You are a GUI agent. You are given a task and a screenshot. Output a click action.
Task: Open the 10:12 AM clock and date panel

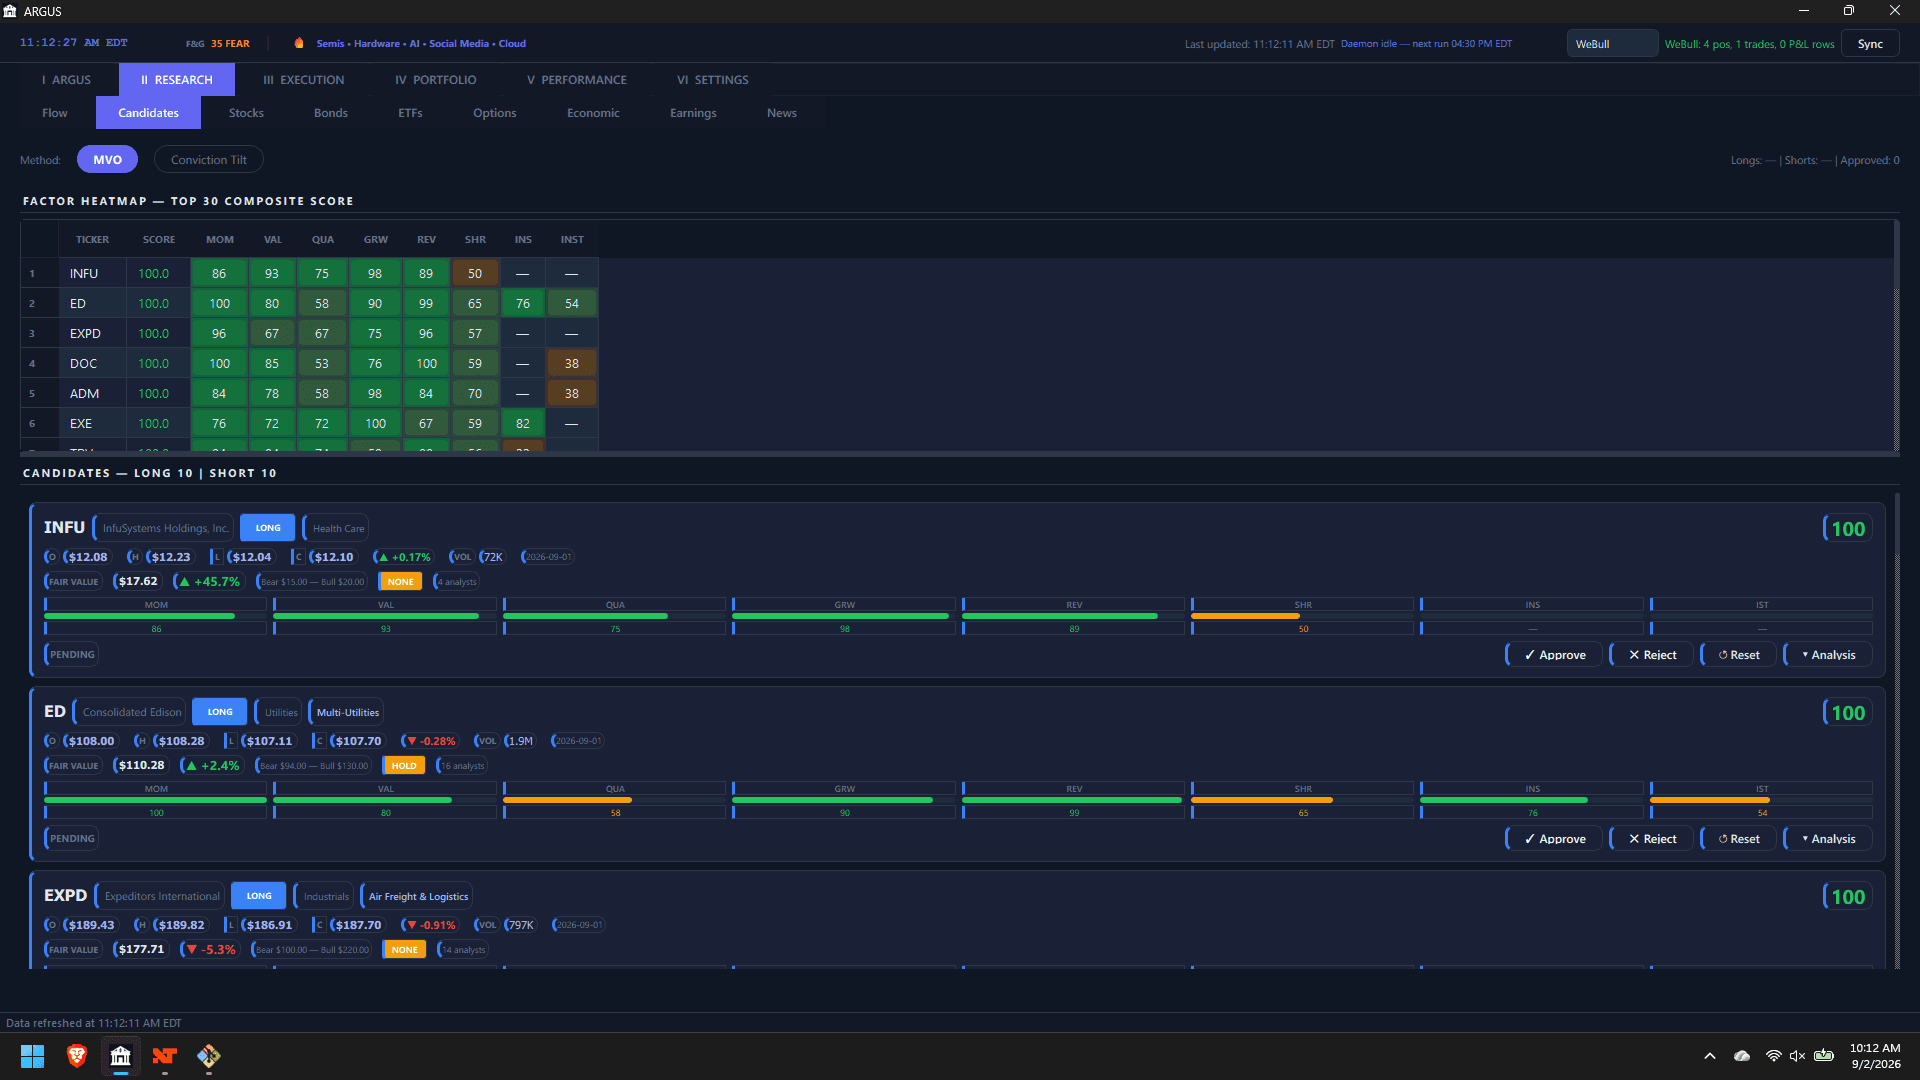(1875, 1056)
